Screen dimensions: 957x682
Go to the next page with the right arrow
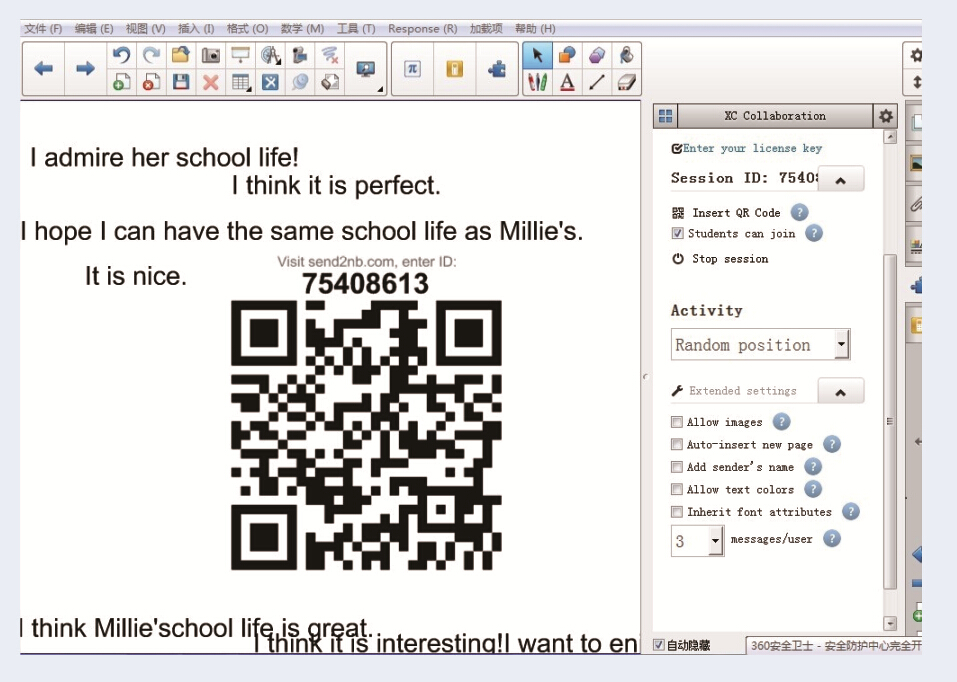85,68
